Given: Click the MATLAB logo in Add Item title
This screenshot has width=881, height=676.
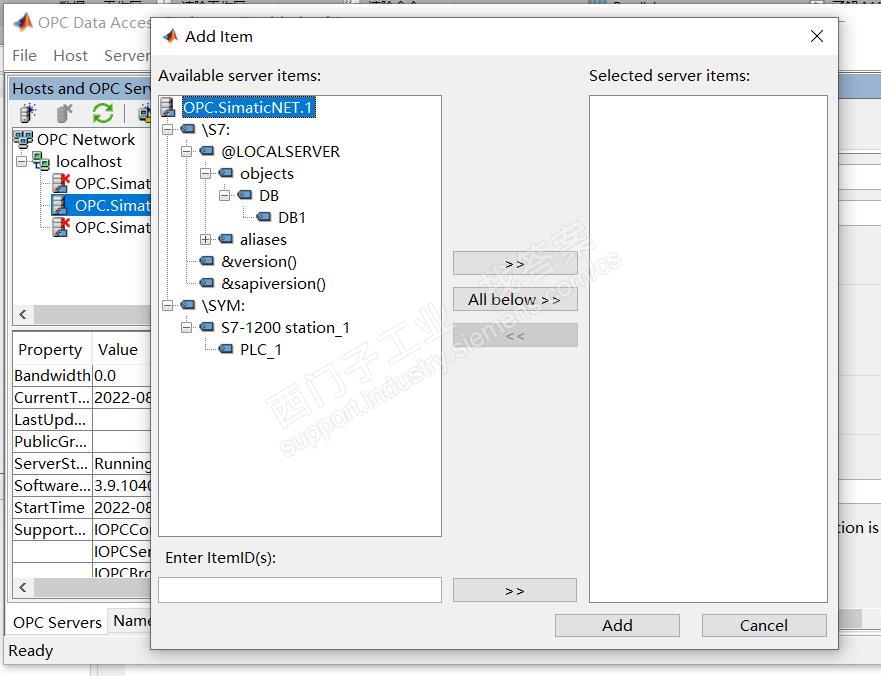Looking at the screenshot, I should pos(170,36).
